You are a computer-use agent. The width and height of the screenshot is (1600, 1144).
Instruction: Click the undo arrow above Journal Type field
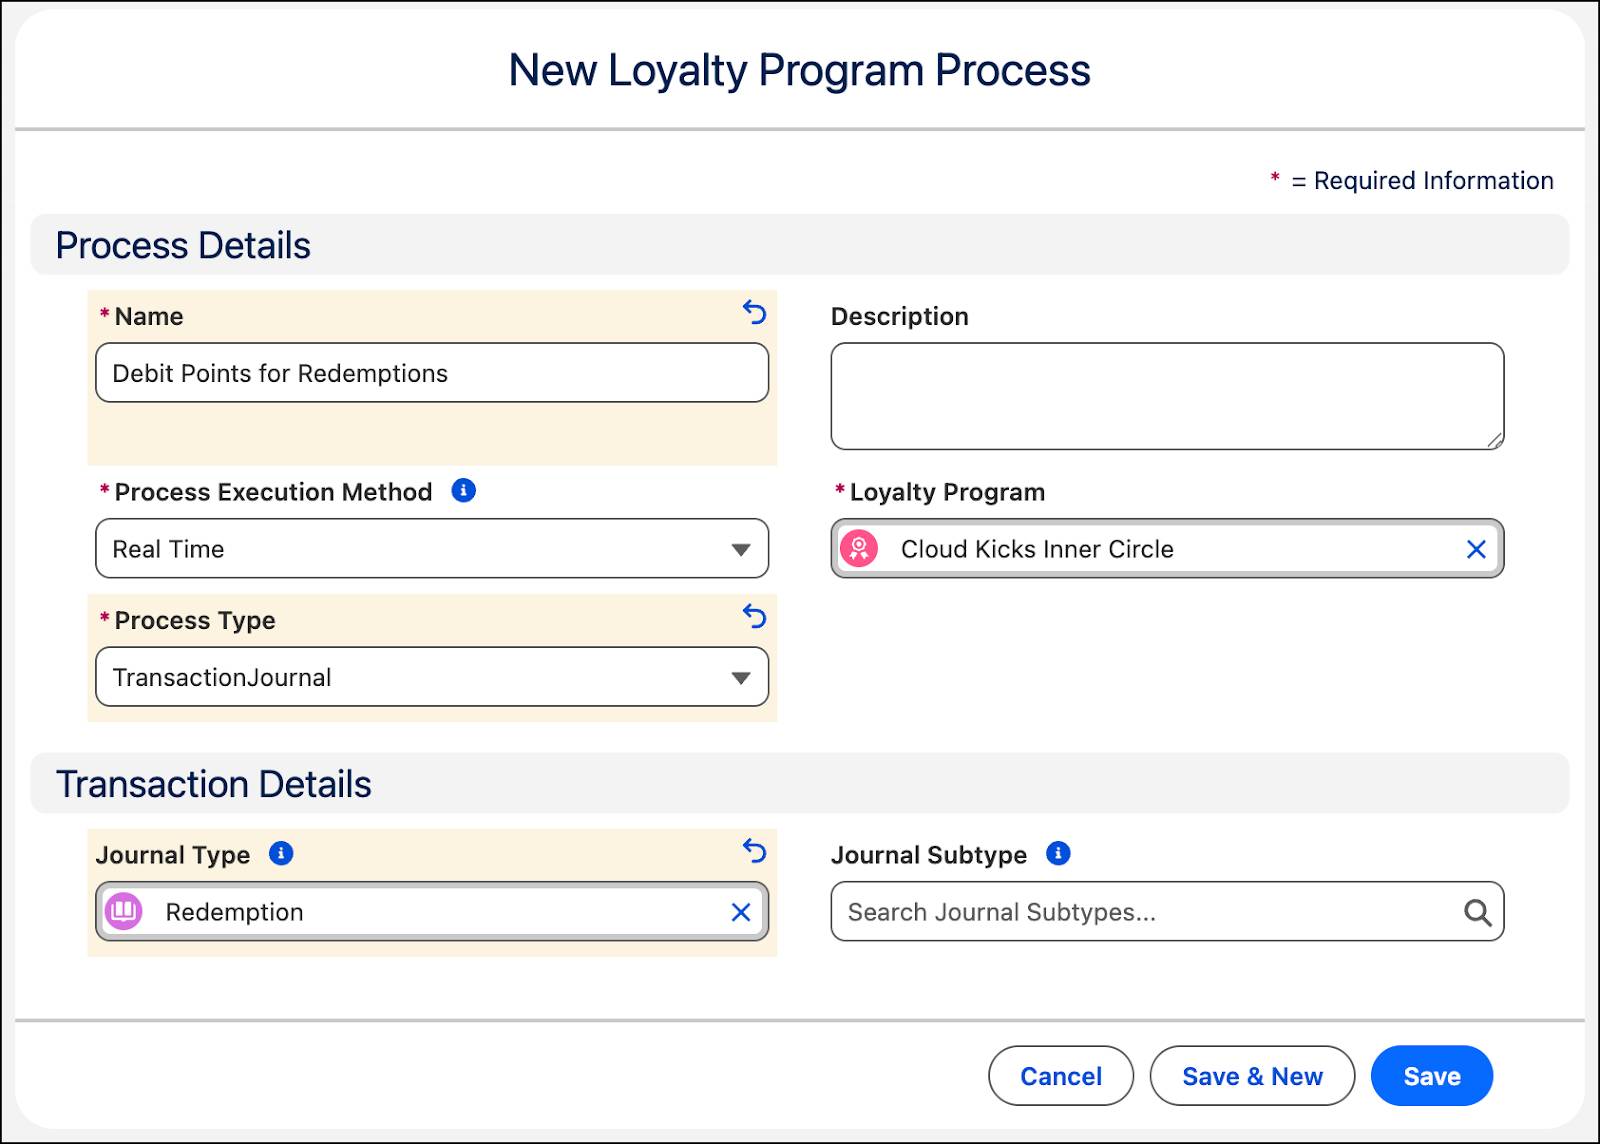[754, 852]
